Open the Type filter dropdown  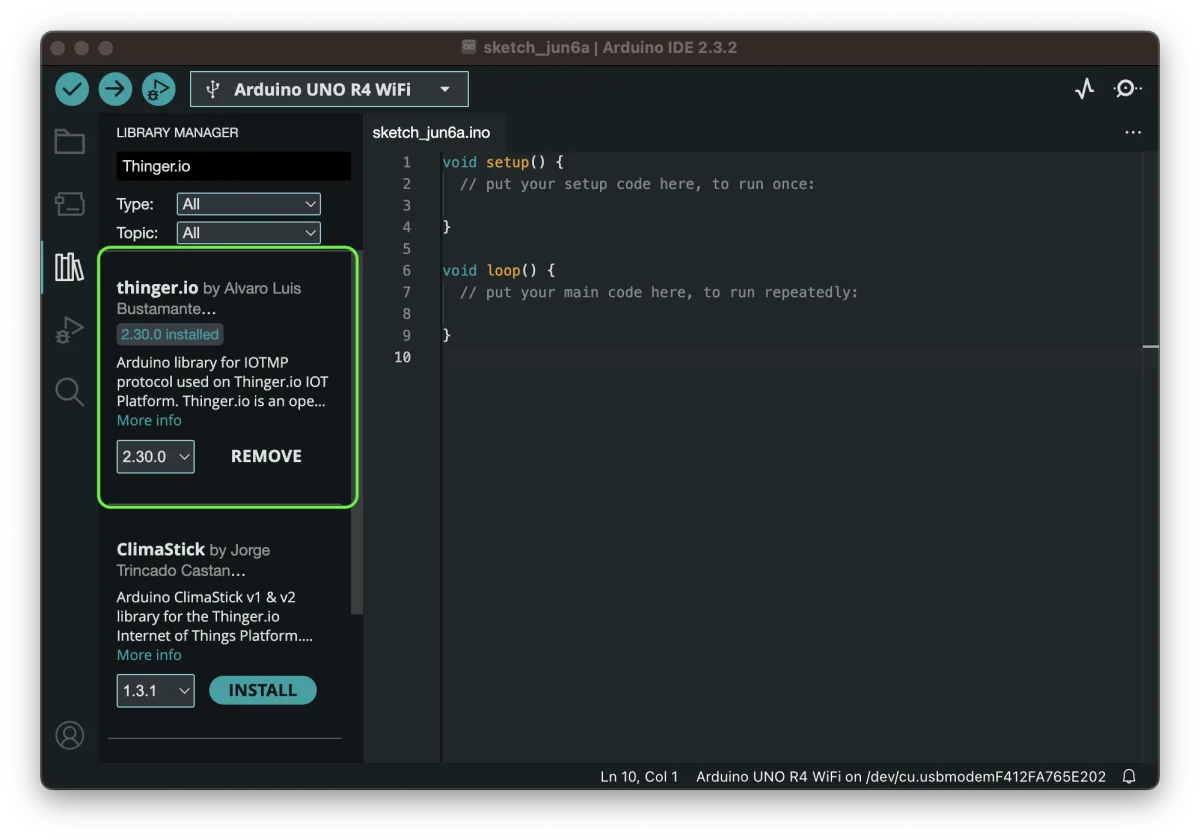click(249, 204)
